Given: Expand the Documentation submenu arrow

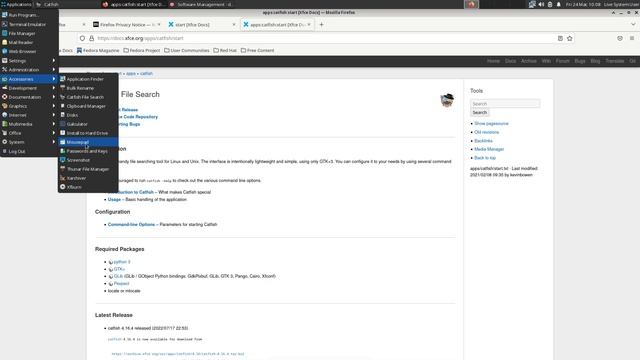Looking at the screenshot, I should [54, 97].
